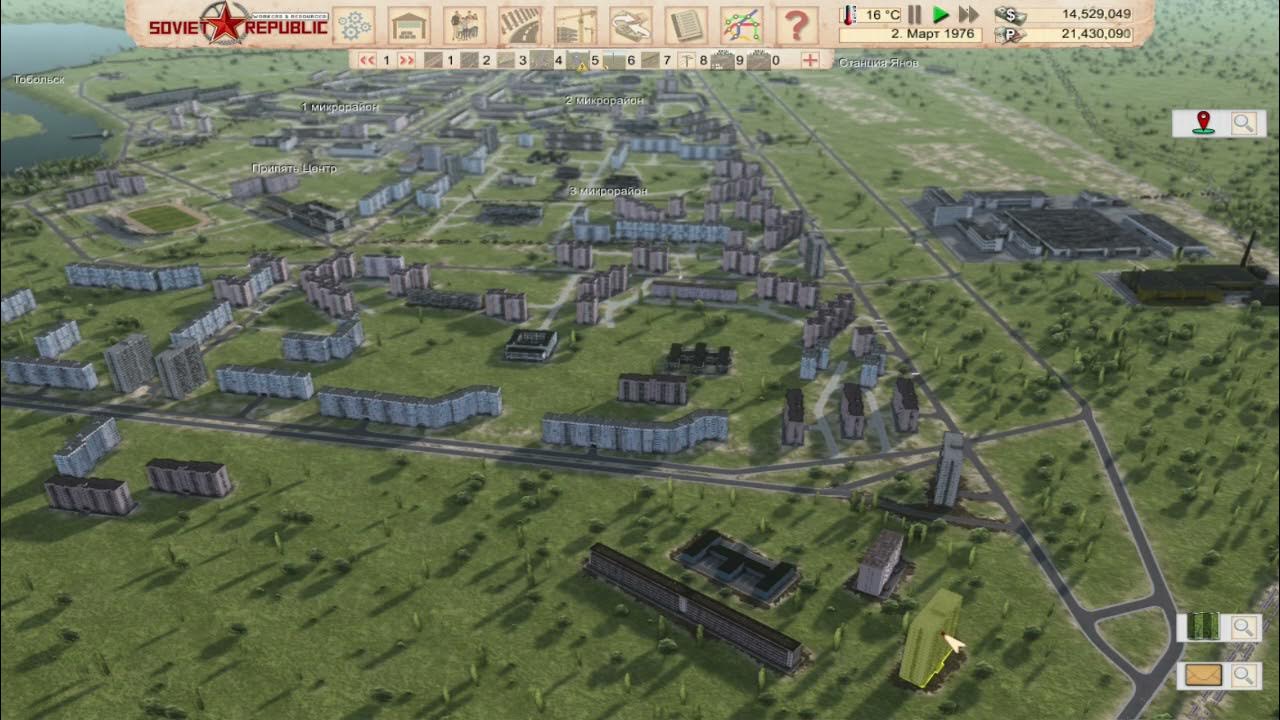
Task: Open the warehouse buildings menu
Action: click(409, 25)
